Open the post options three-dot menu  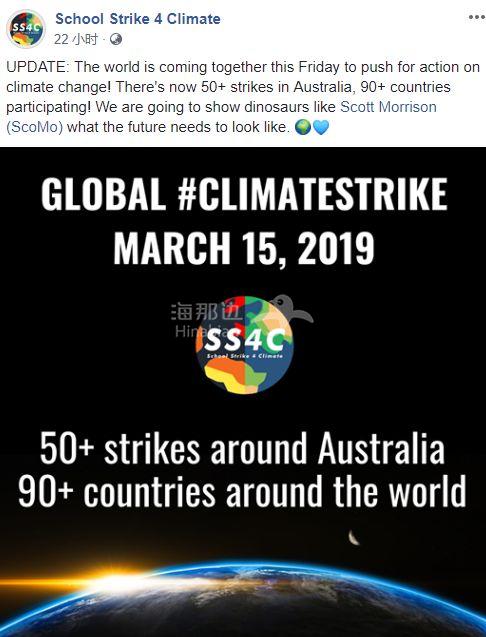tap(477, 17)
